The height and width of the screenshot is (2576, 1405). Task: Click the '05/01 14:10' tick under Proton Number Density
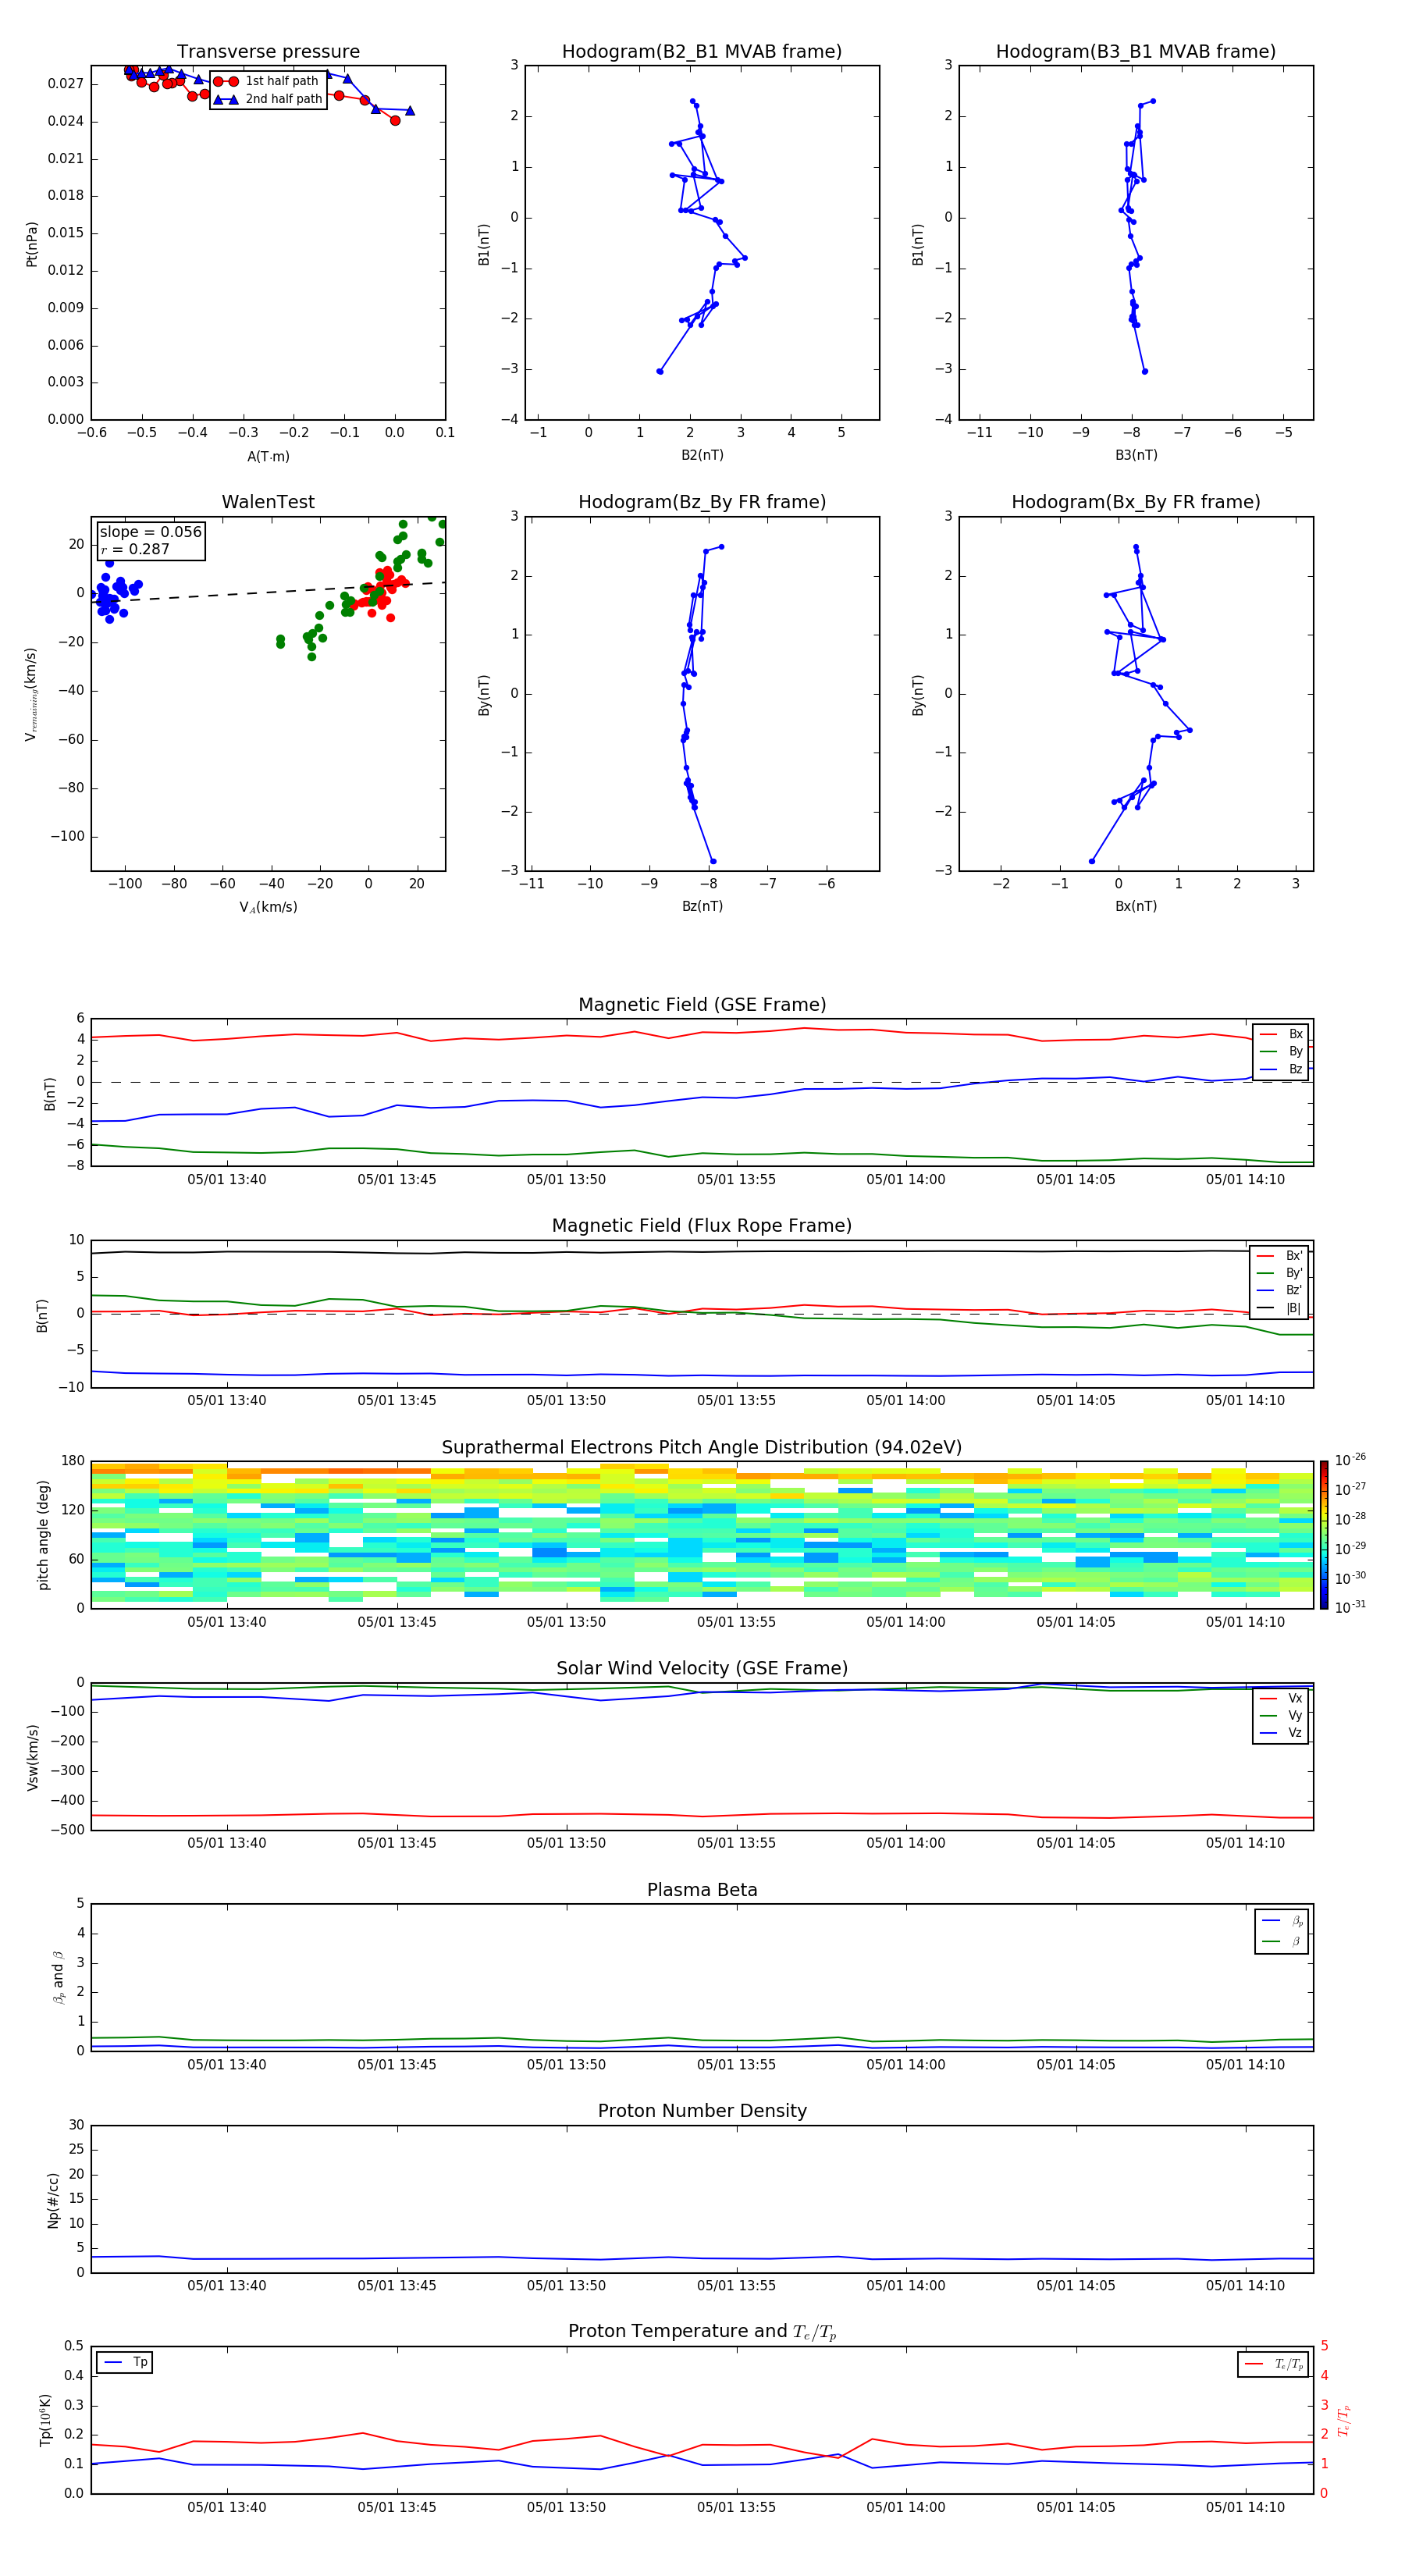pyautogui.click(x=1245, y=2285)
